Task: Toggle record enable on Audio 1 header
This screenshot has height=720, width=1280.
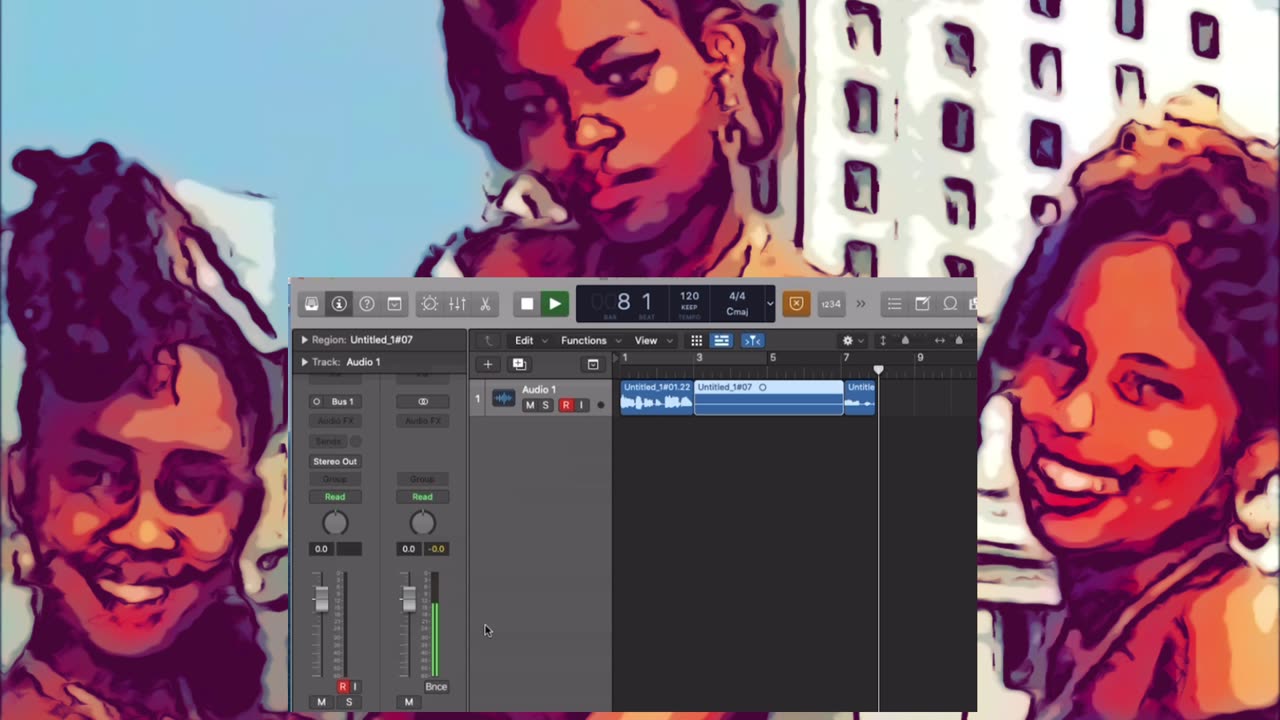Action: (x=566, y=405)
